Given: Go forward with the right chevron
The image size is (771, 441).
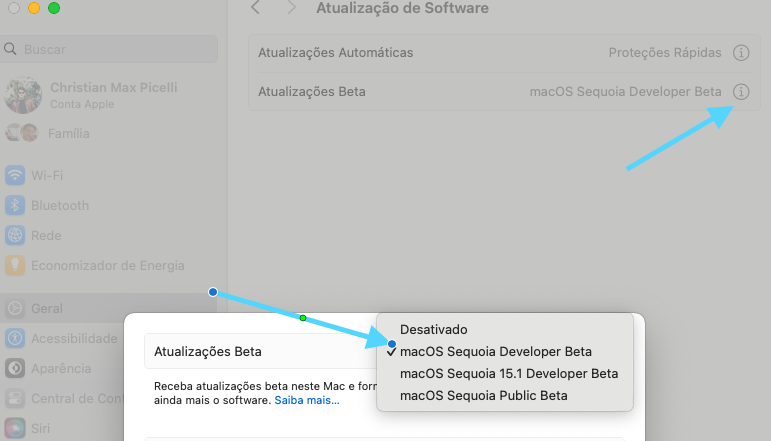Looking at the screenshot, I should [292, 8].
